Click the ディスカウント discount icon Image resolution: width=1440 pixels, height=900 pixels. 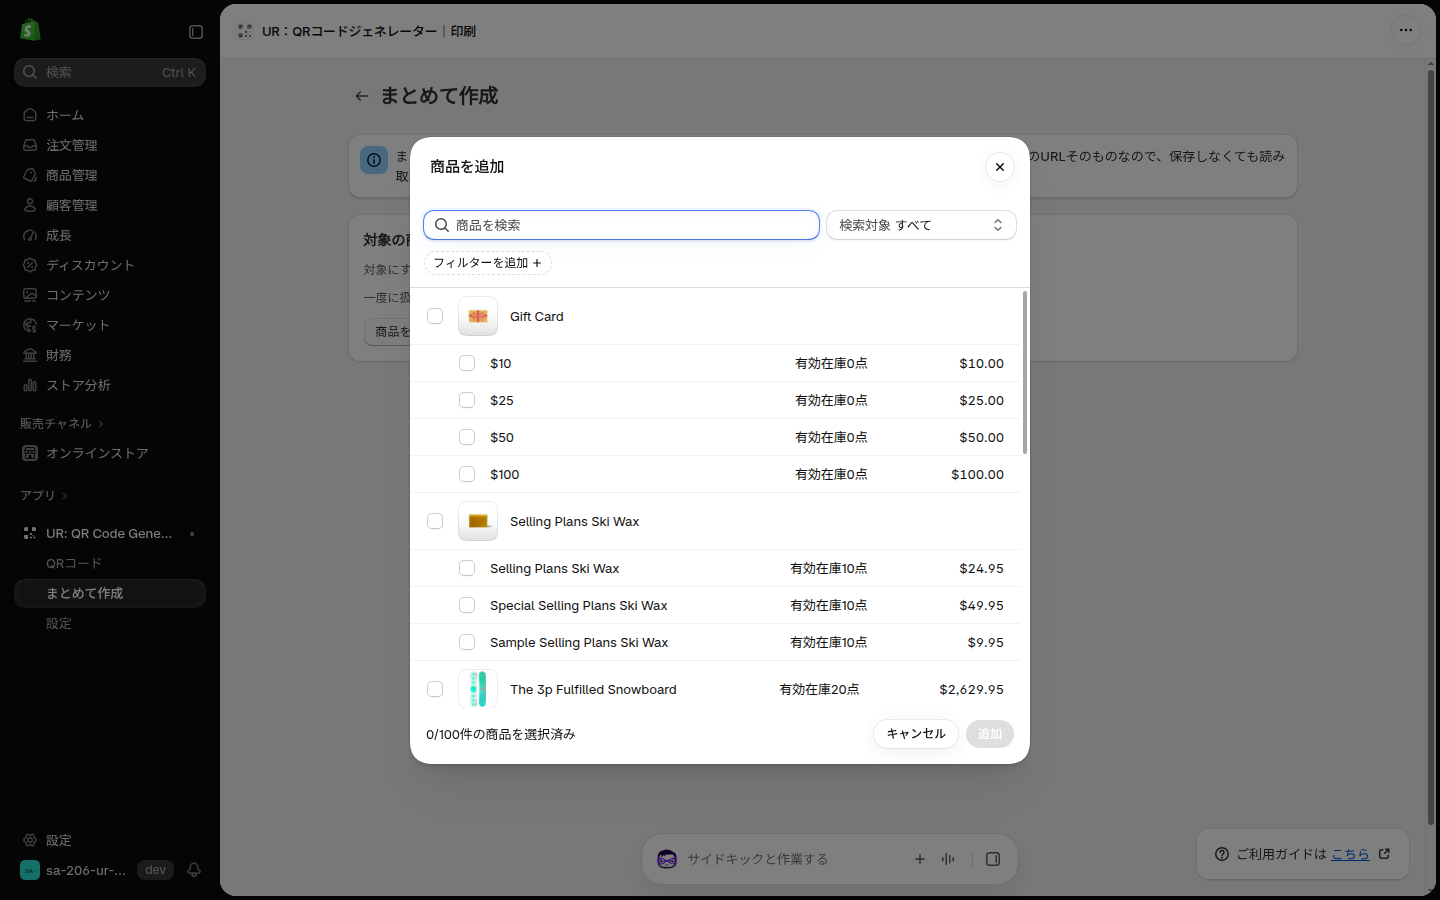tap(30, 265)
